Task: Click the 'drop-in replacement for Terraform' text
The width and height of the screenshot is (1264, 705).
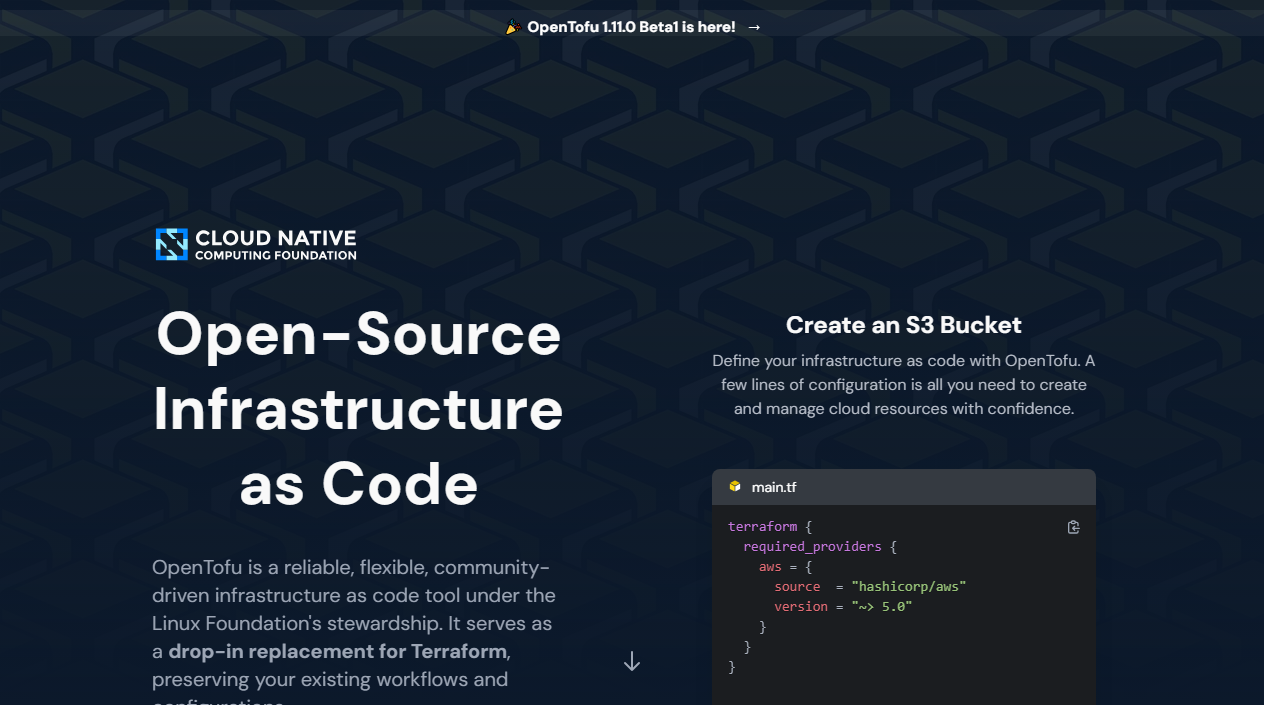Action: click(338, 651)
